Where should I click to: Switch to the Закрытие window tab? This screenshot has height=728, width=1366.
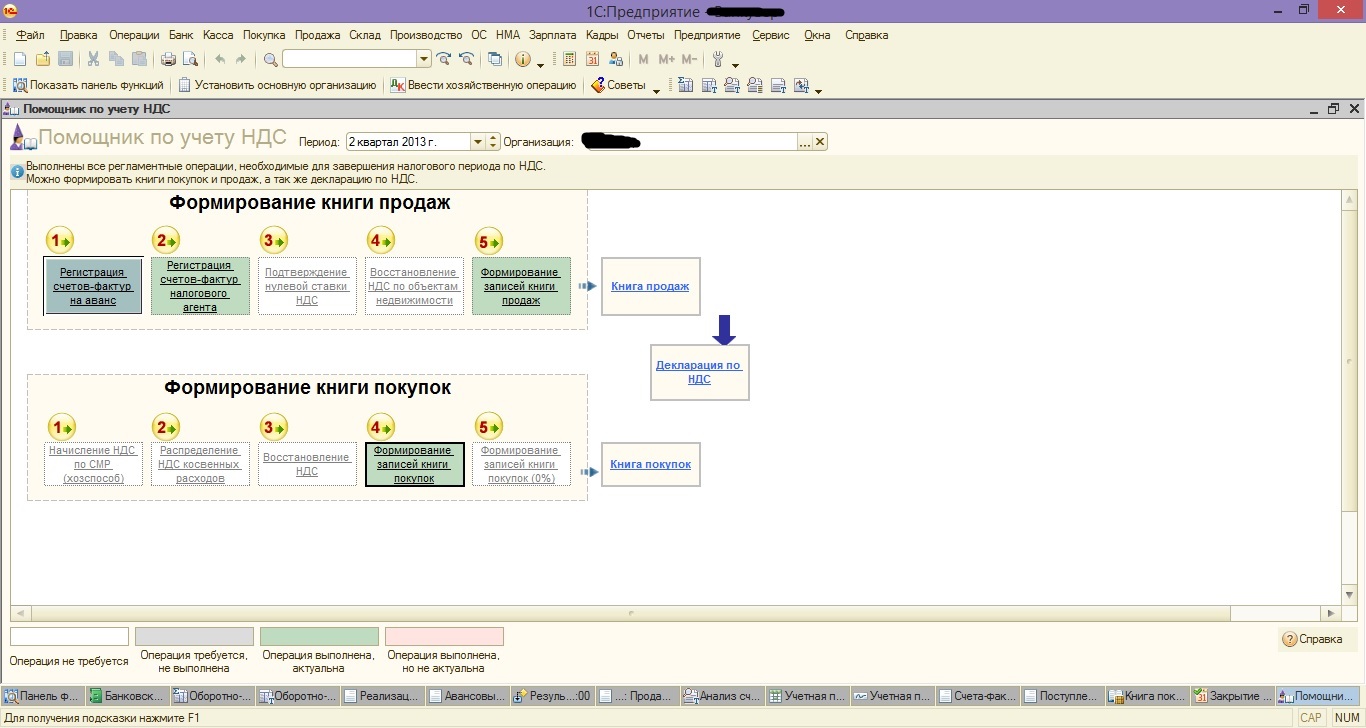tap(1234, 696)
